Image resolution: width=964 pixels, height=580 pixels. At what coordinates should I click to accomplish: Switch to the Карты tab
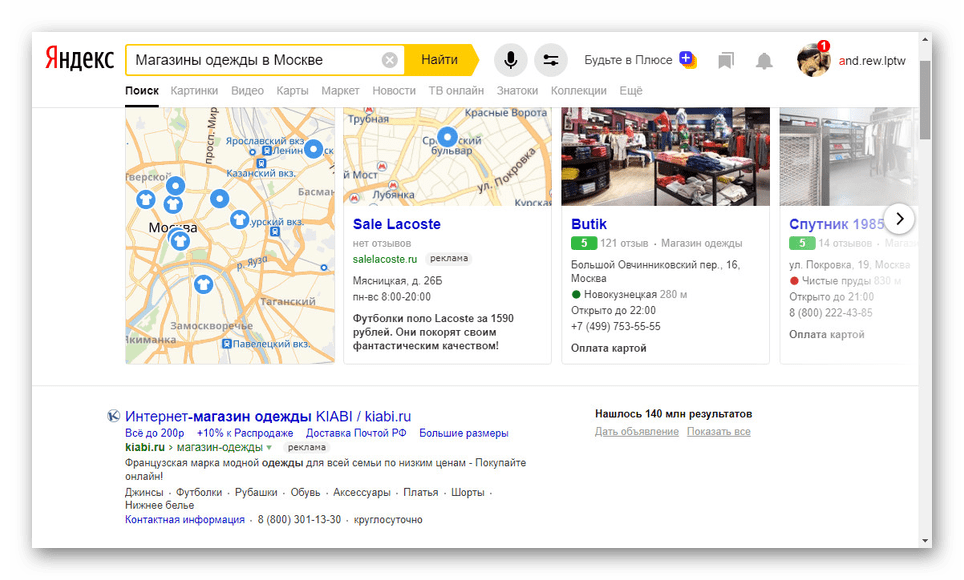pyautogui.click(x=292, y=90)
